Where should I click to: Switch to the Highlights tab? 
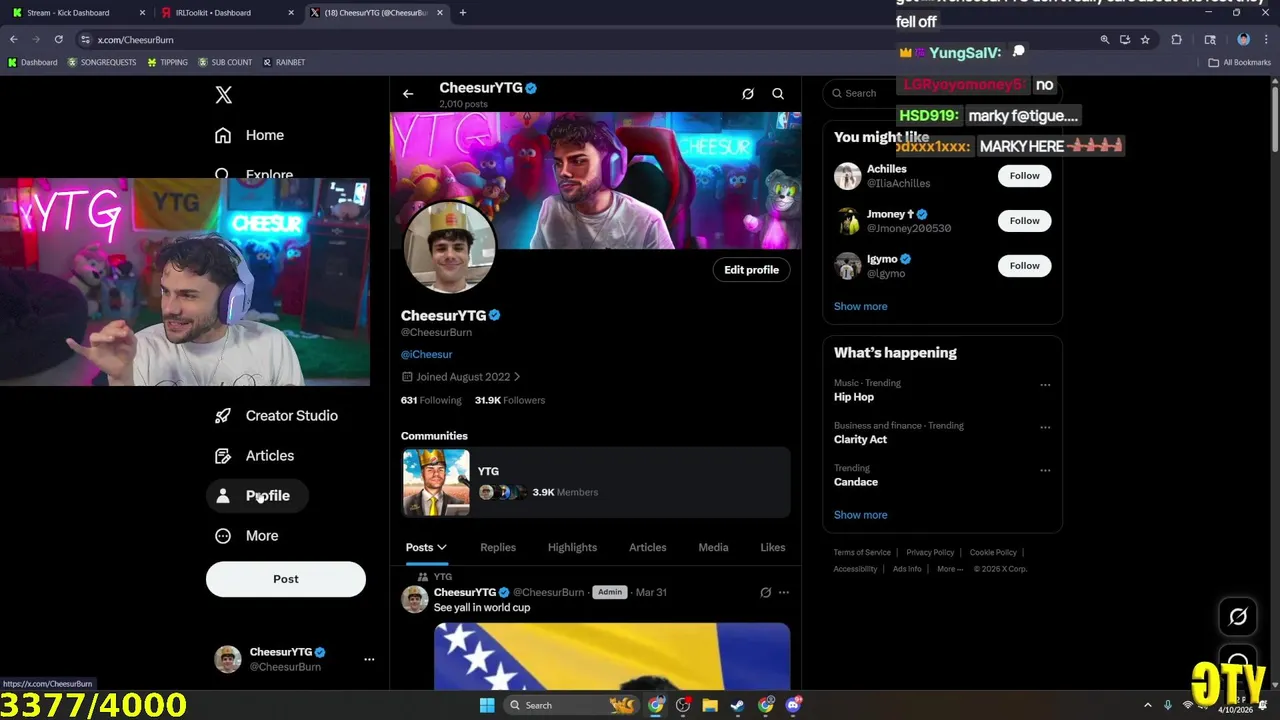pos(572,547)
